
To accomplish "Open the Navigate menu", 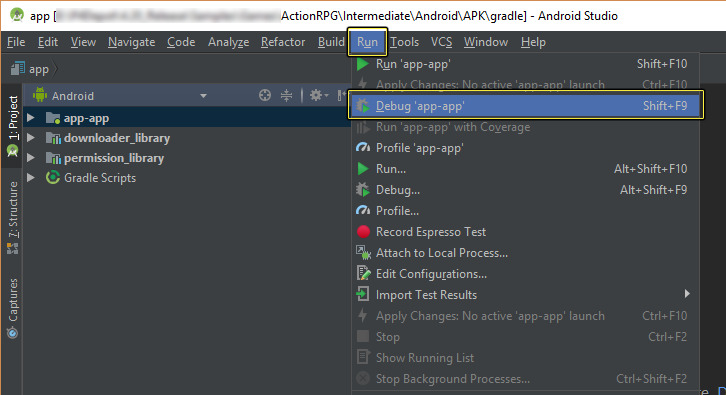I will point(131,42).
